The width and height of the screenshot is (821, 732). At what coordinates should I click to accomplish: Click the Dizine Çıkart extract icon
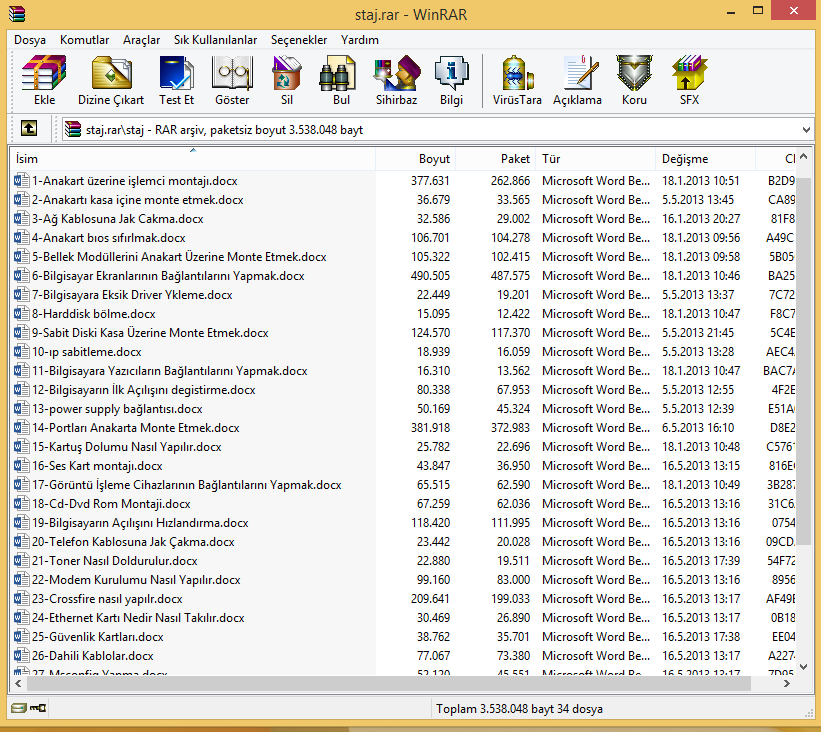[111, 73]
